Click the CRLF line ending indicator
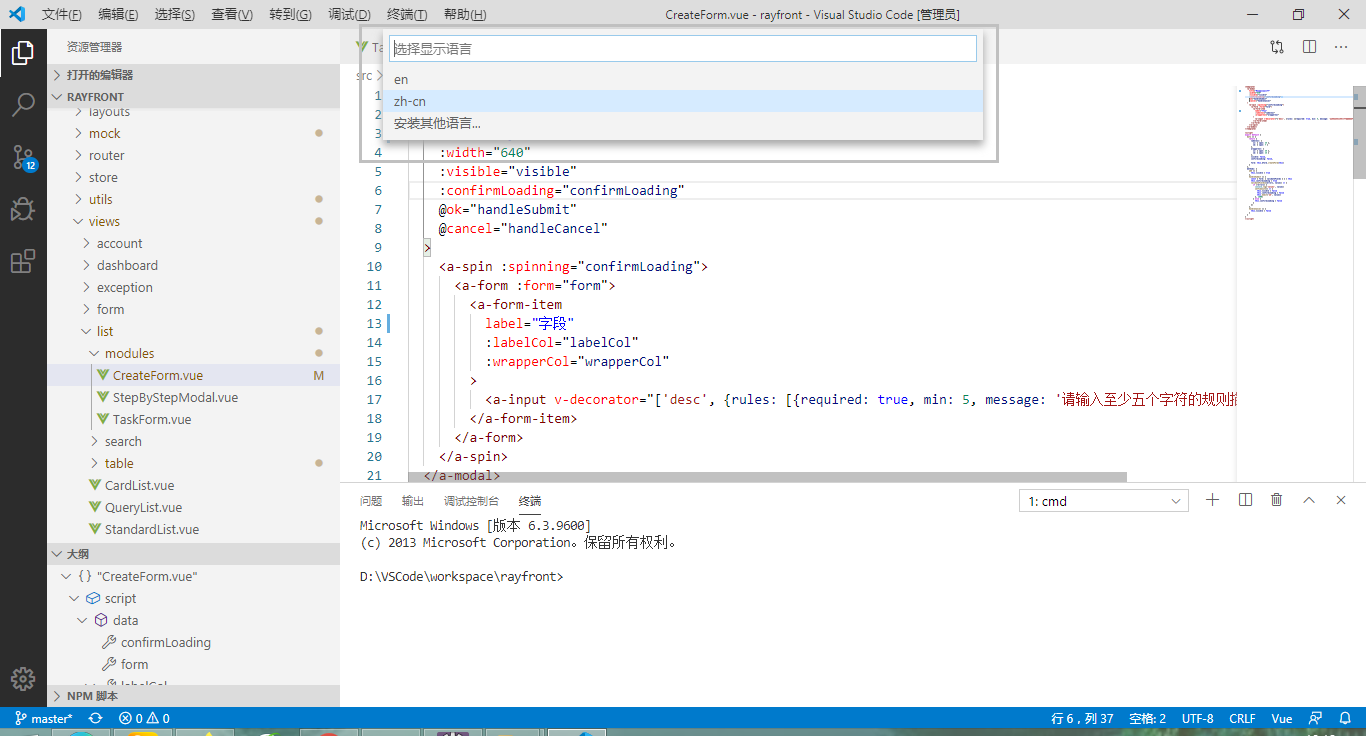 (1242, 718)
